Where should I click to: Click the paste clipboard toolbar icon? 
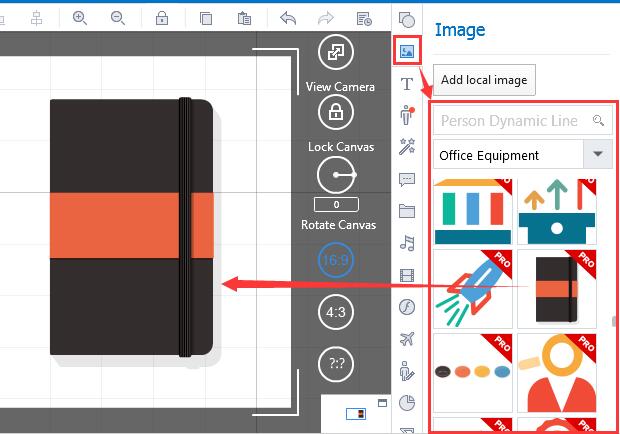(244, 18)
